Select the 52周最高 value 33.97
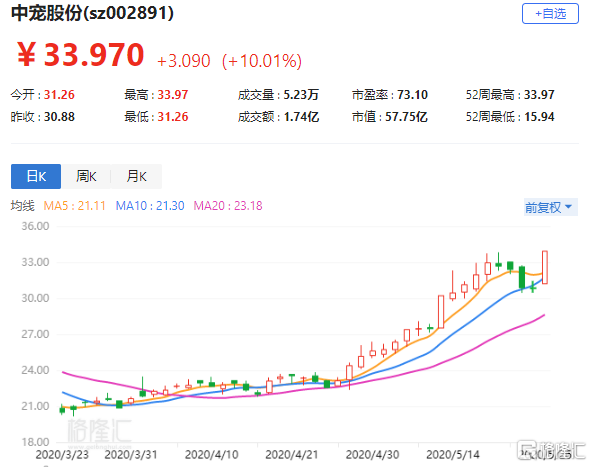 pos(539,95)
